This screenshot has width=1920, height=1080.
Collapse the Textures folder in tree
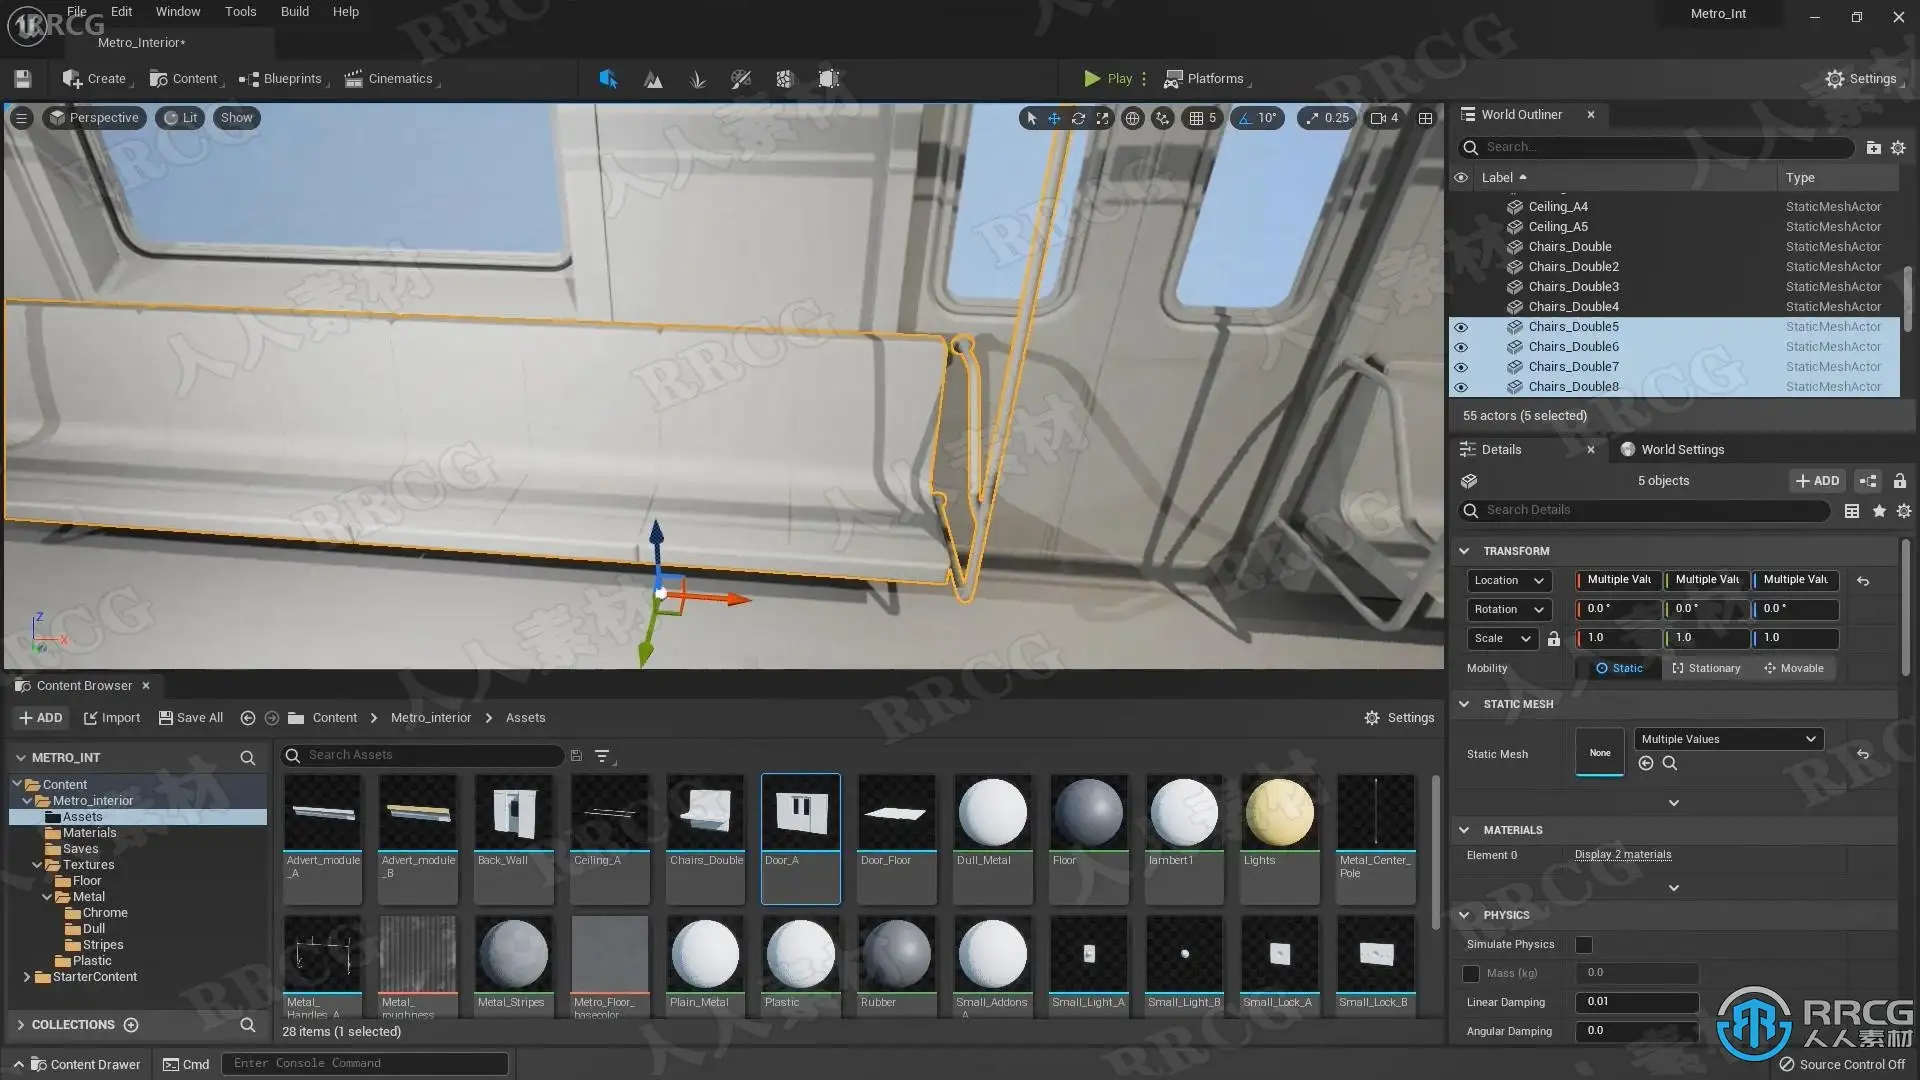37,865
